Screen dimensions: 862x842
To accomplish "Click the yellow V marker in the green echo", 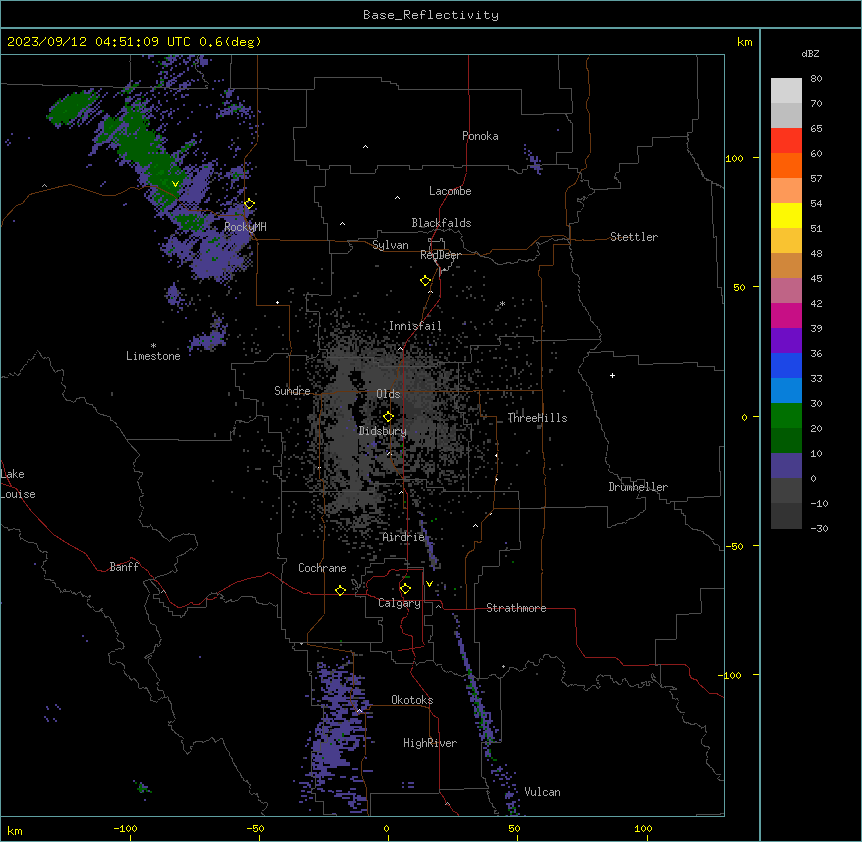I will click(175, 184).
